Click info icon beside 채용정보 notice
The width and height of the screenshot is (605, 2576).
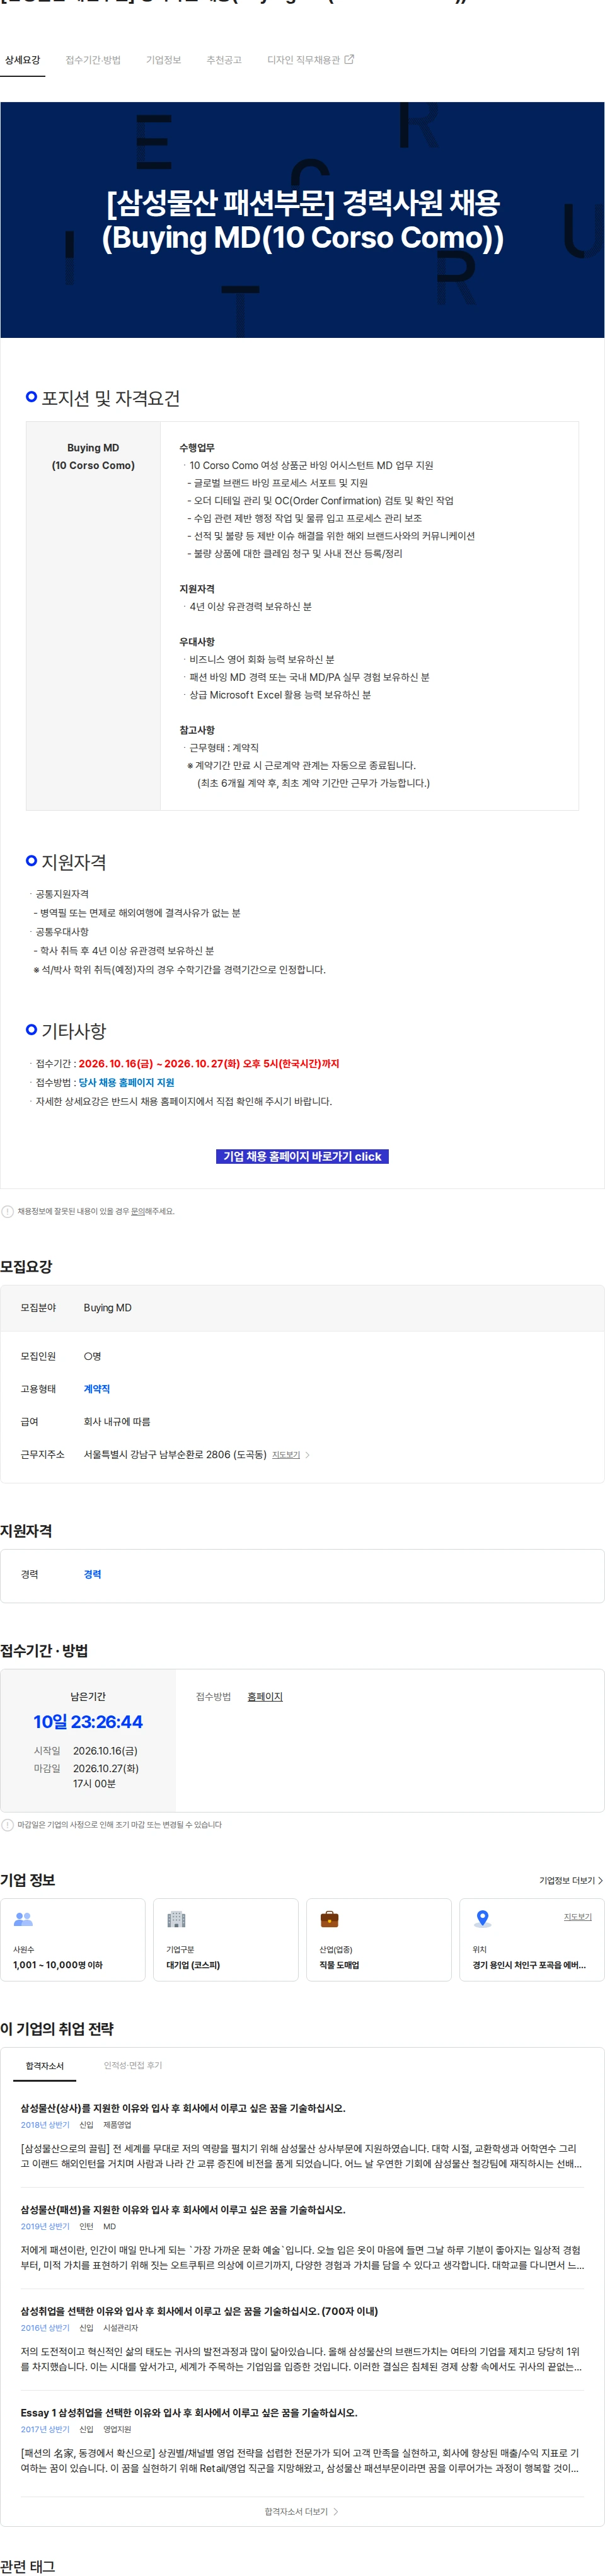point(8,1211)
